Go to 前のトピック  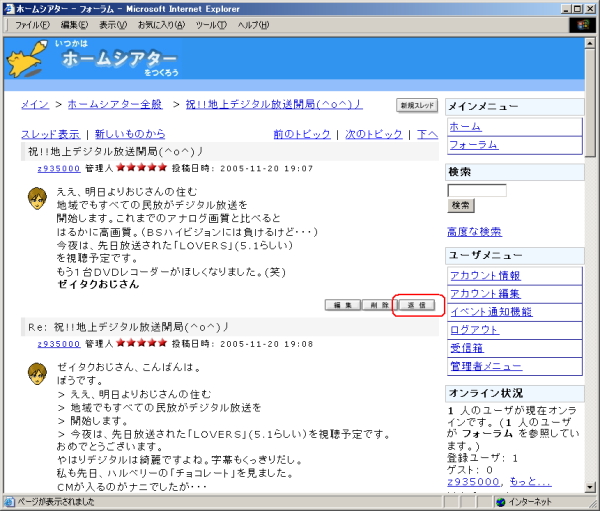tap(302, 134)
